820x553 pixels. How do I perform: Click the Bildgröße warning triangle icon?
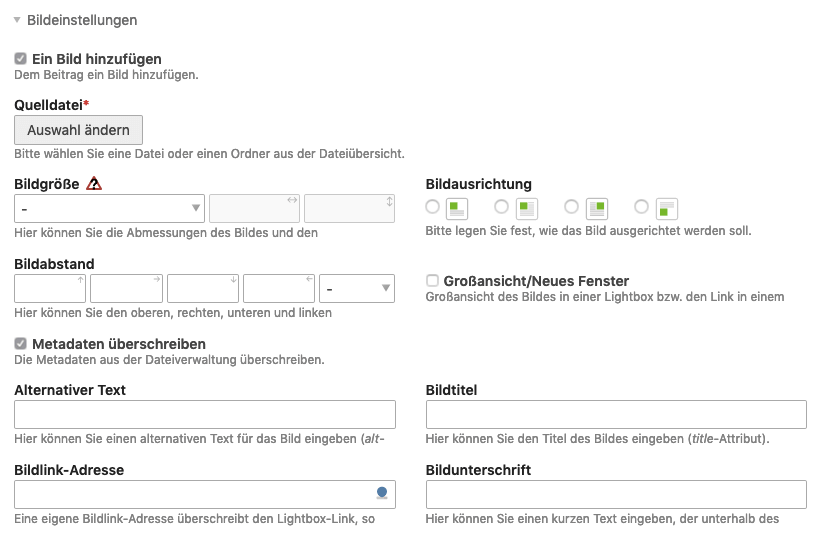pos(94,184)
